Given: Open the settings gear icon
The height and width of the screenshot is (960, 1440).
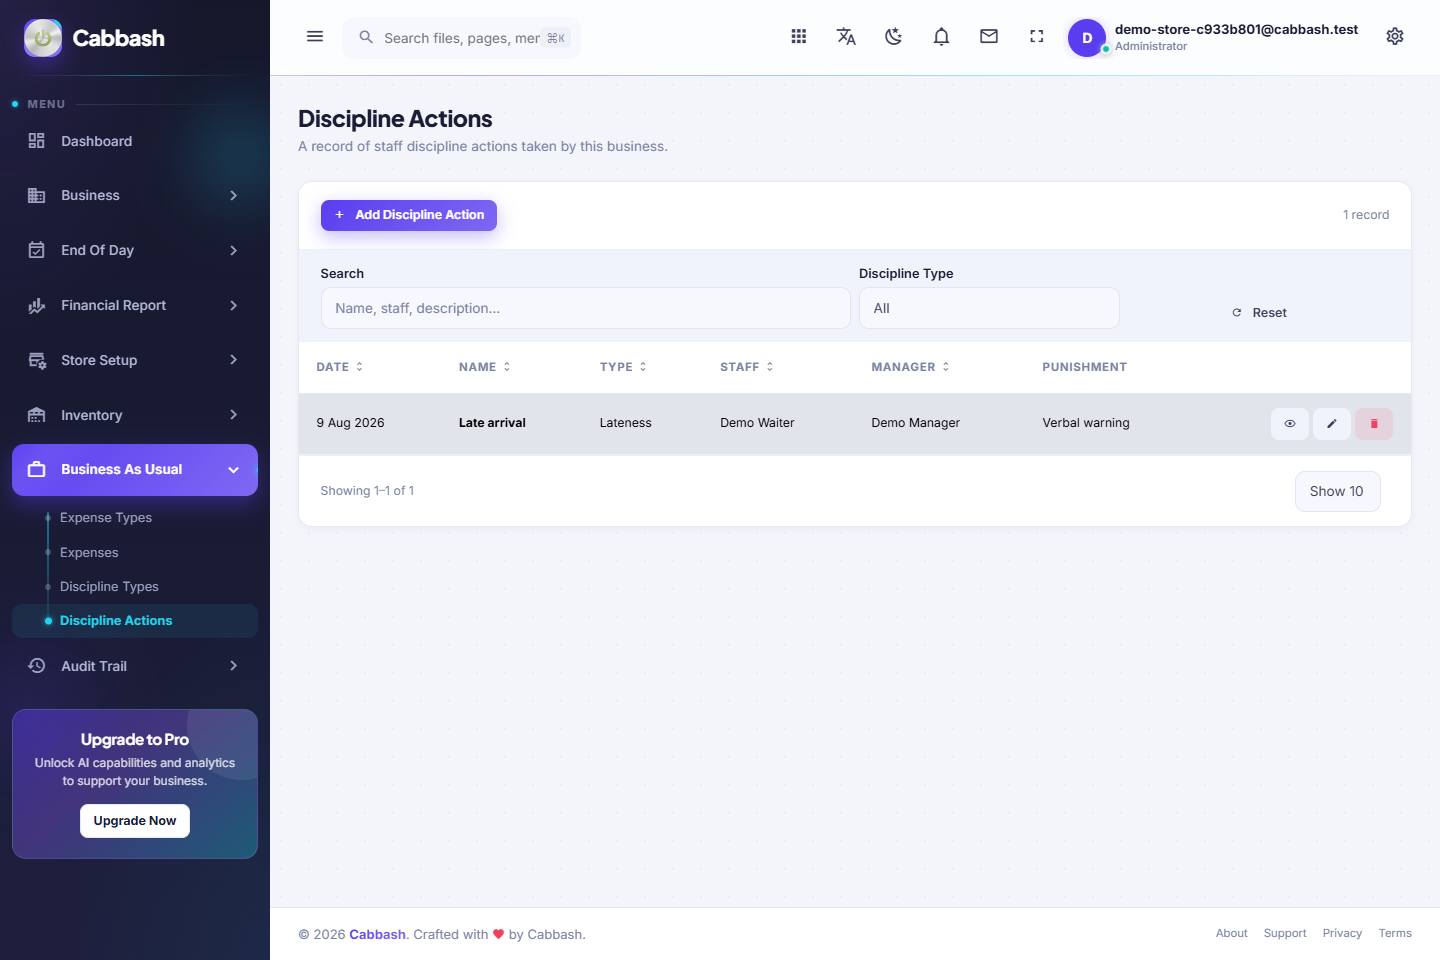Looking at the screenshot, I should [x=1395, y=37].
